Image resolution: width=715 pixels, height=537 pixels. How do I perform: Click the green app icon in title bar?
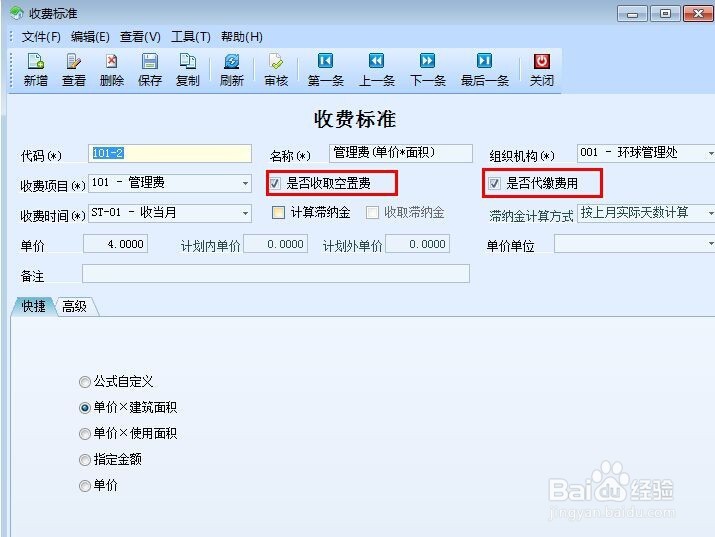click(16, 13)
